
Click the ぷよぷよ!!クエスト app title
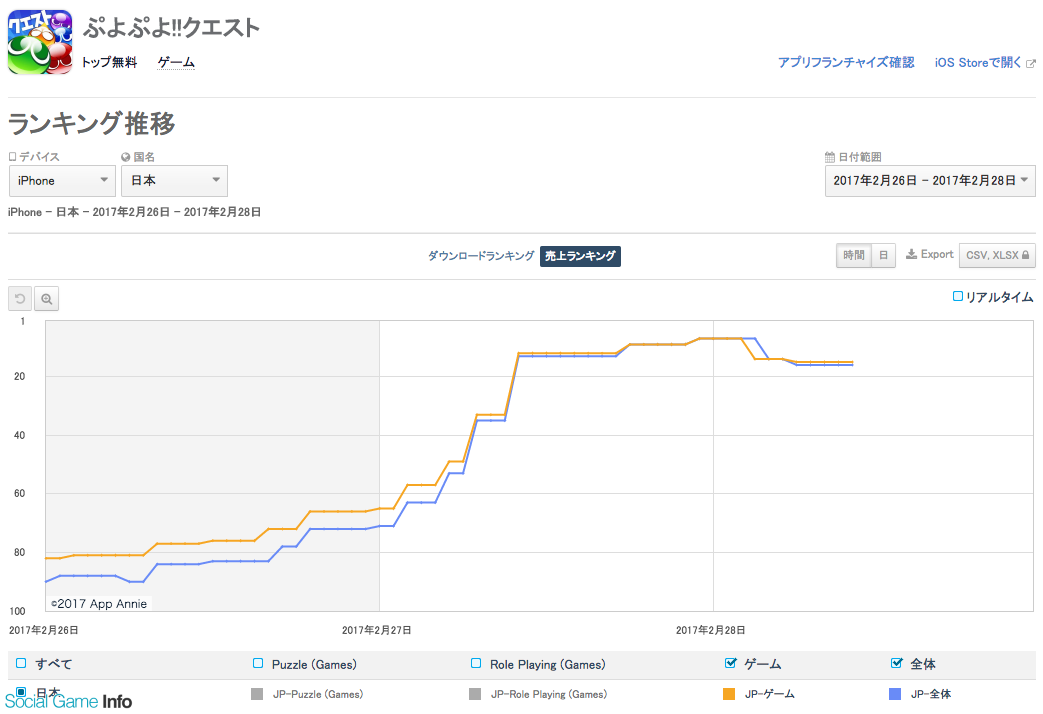[172, 28]
